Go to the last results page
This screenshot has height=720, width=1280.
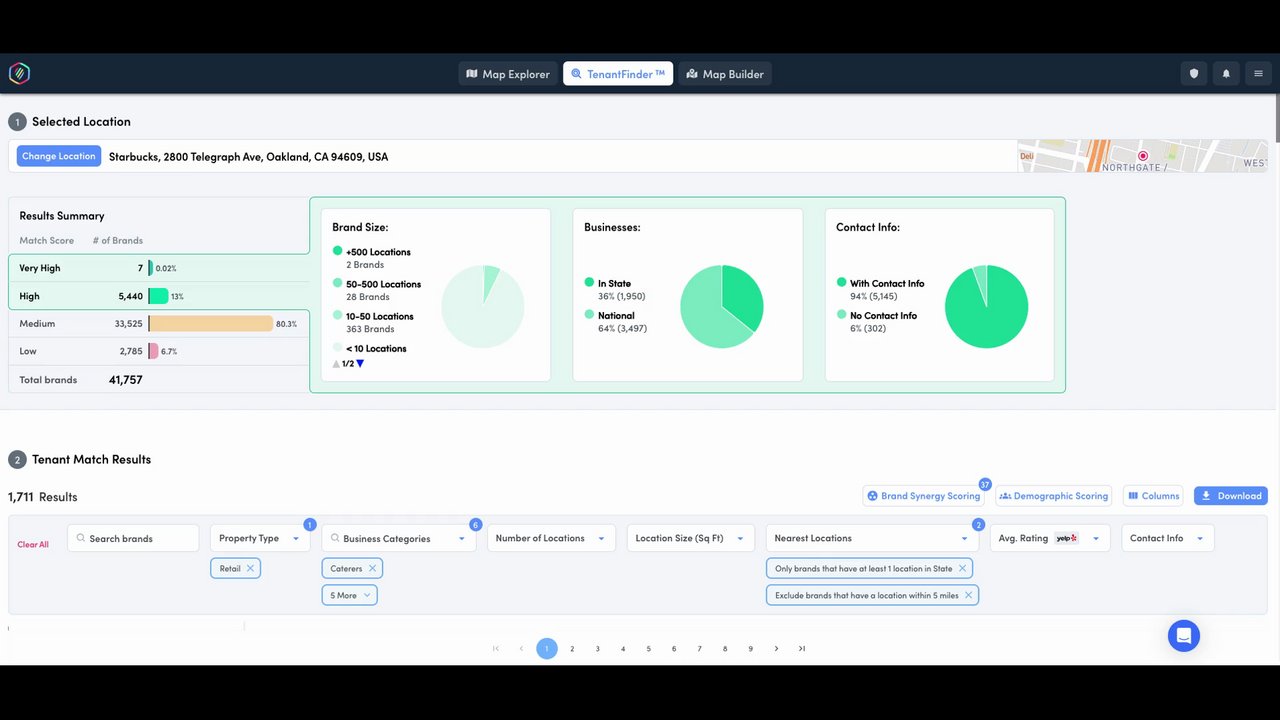802,648
